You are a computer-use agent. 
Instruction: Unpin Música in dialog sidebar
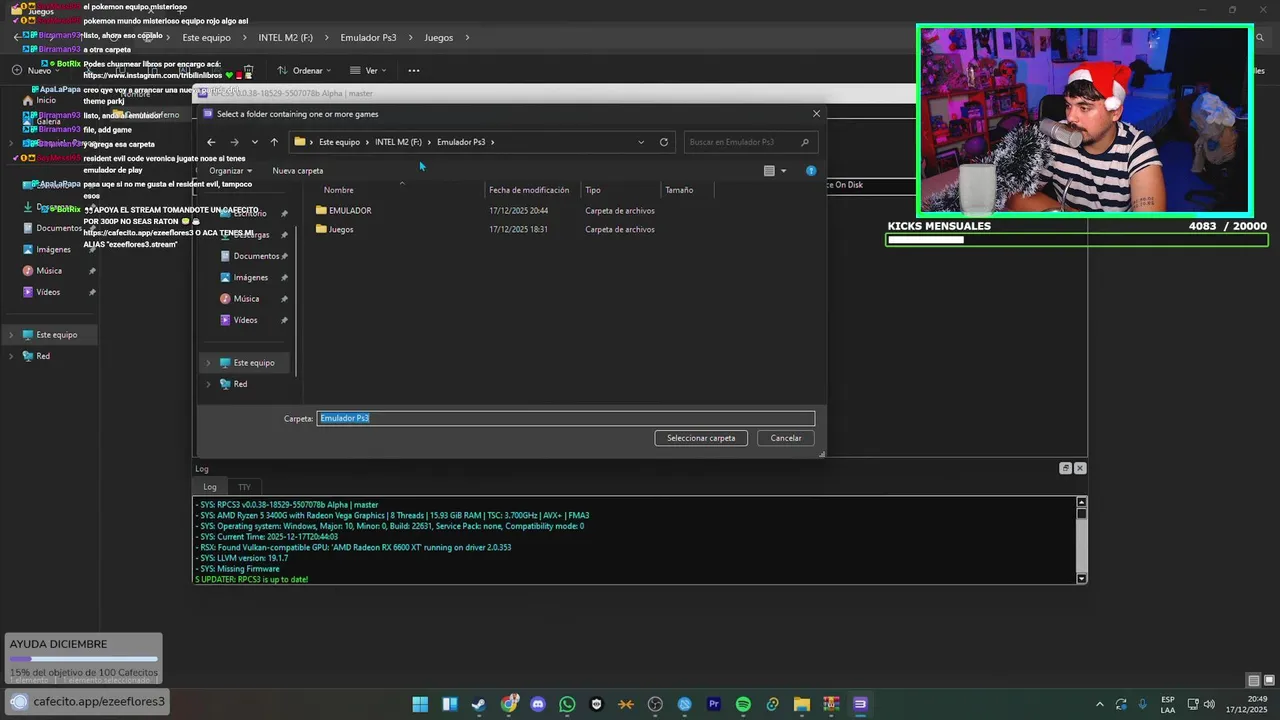point(284,299)
